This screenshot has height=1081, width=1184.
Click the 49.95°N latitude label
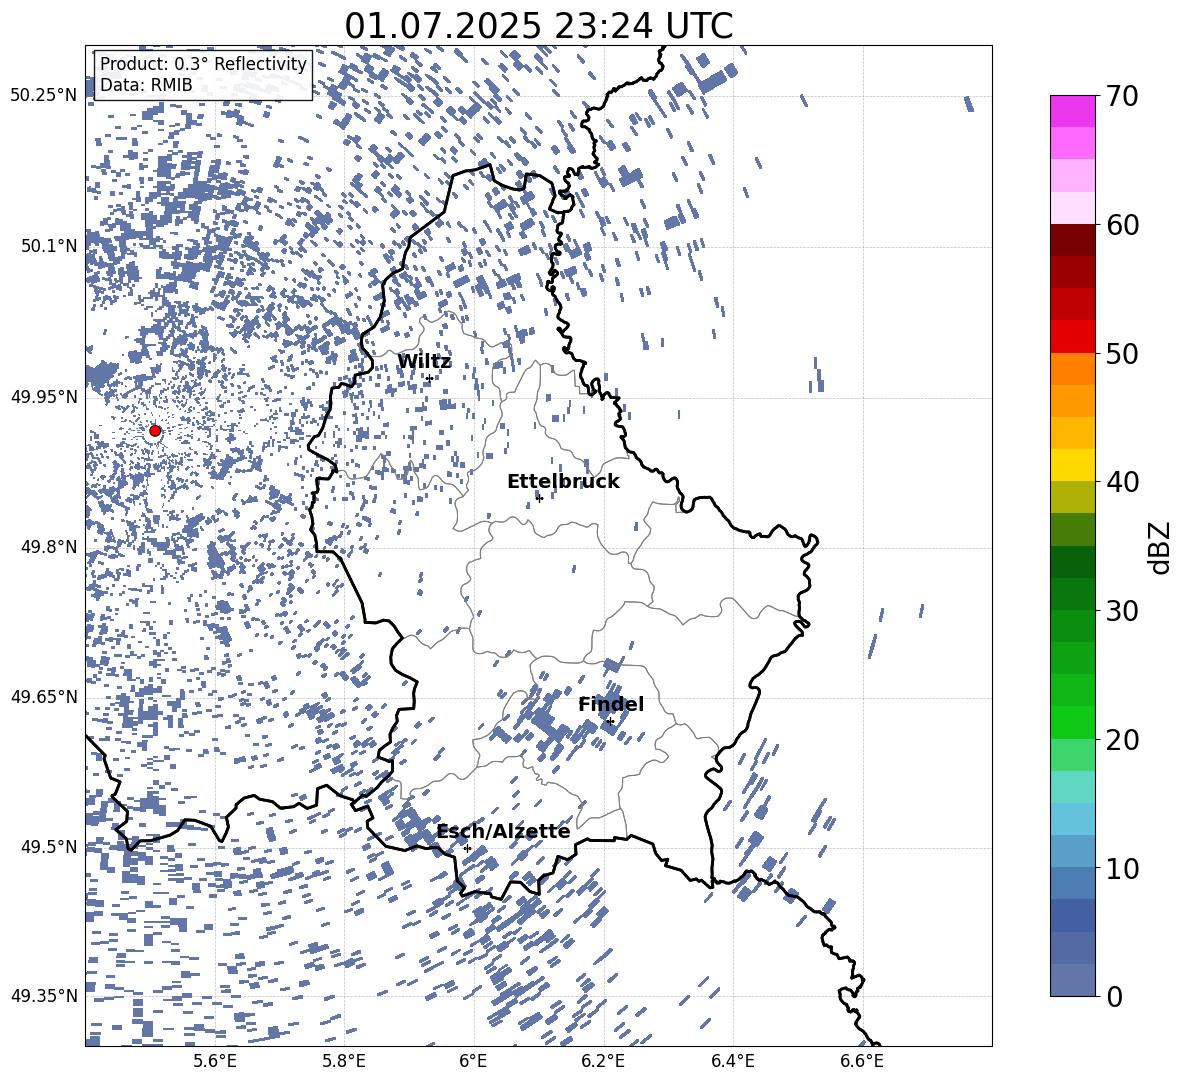44,397
